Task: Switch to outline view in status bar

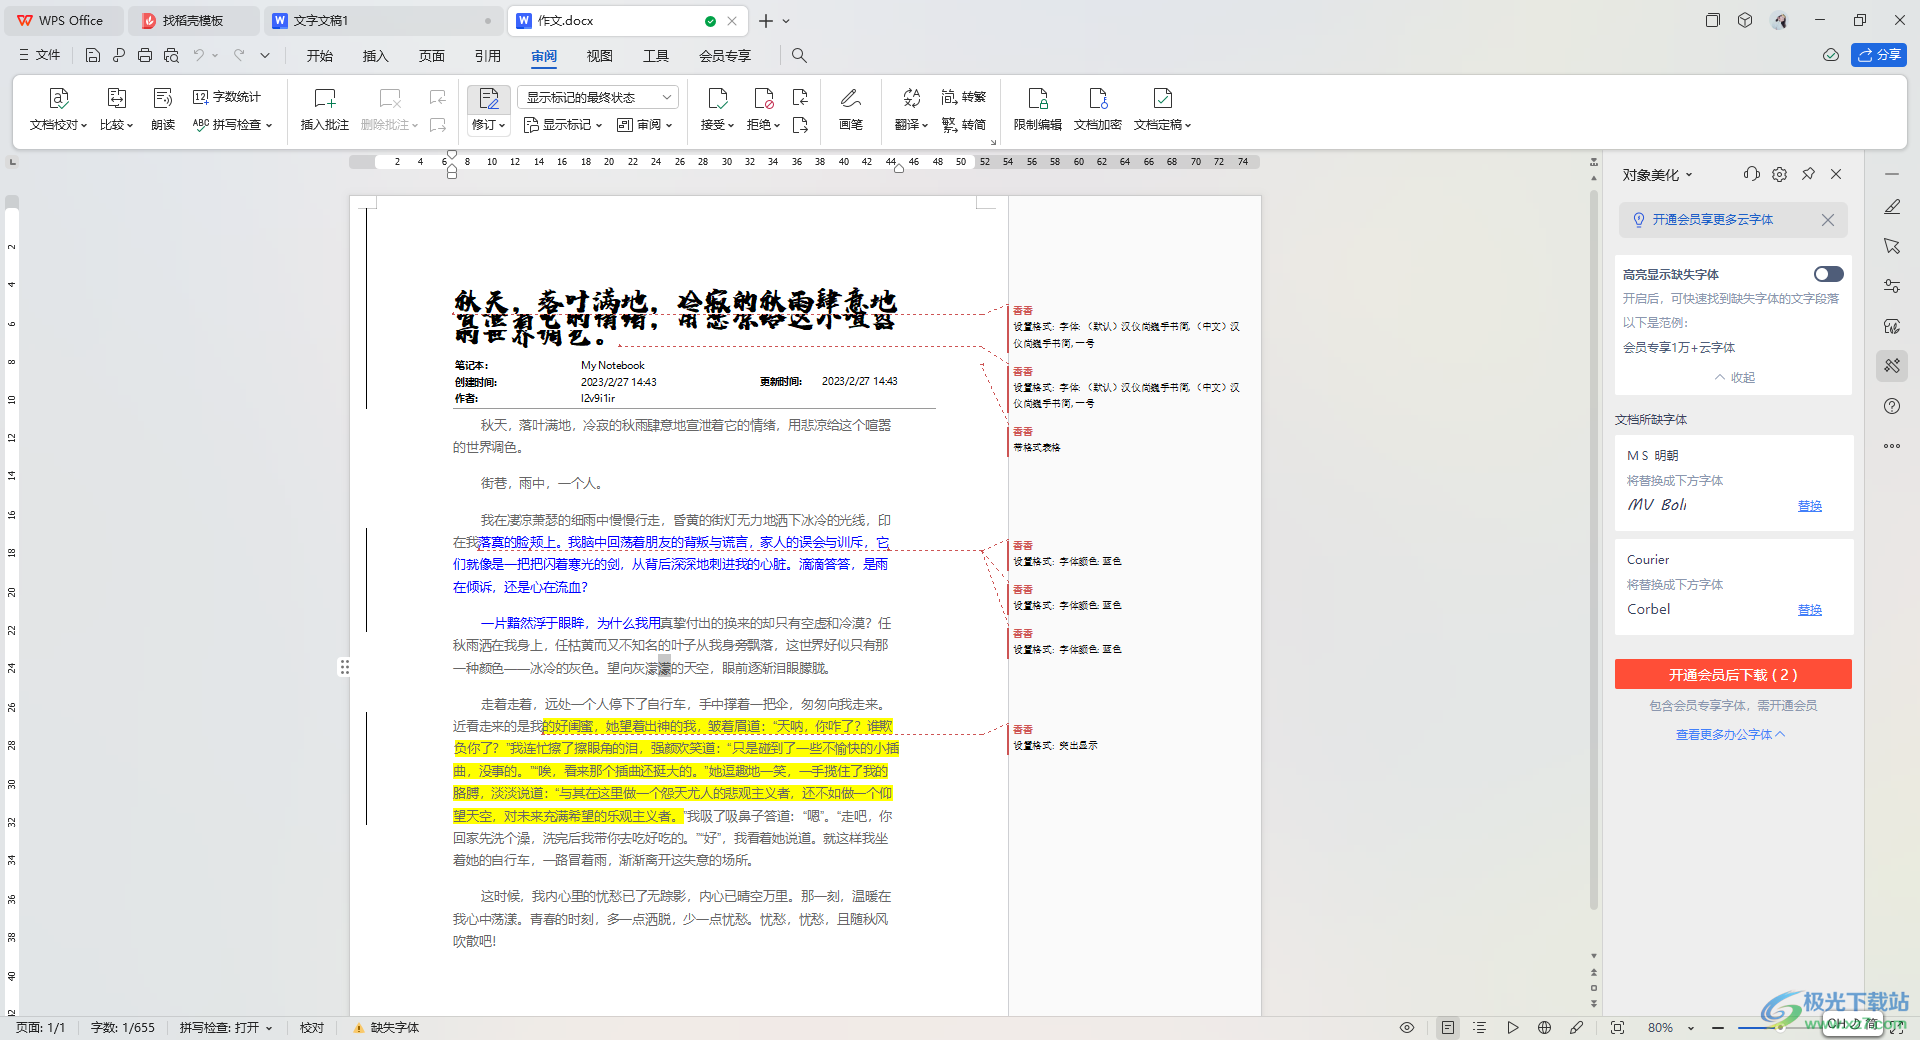Action: [x=1480, y=1027]
